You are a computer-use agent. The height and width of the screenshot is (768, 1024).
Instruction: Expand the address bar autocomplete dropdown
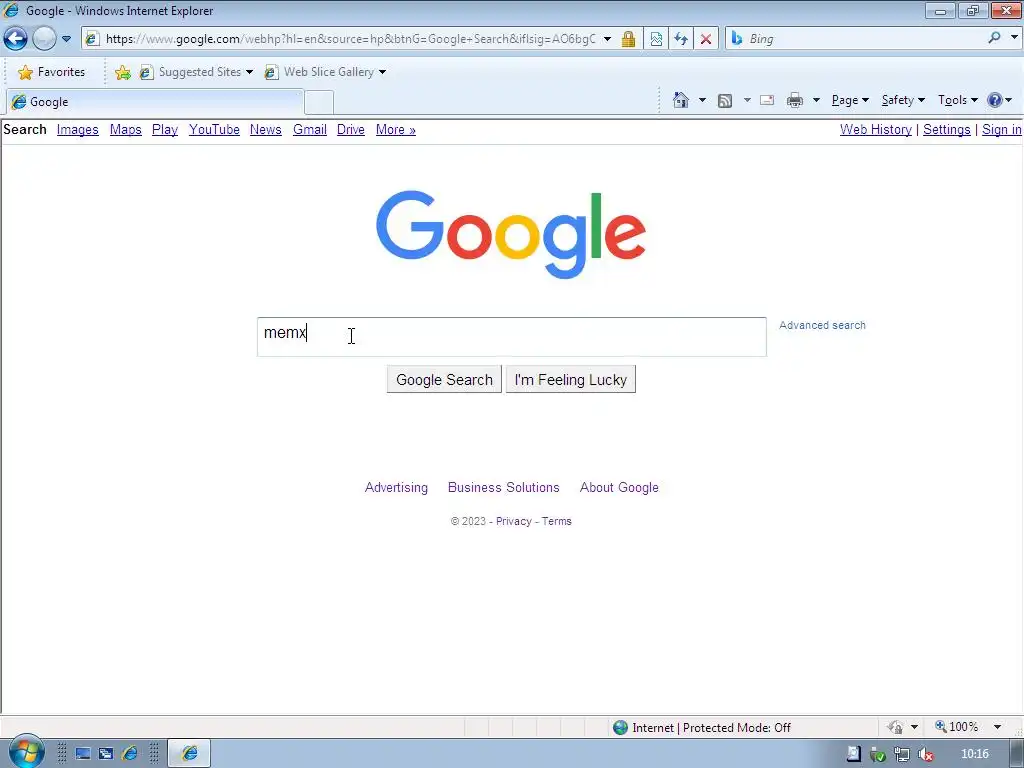(x=607, y=39)
